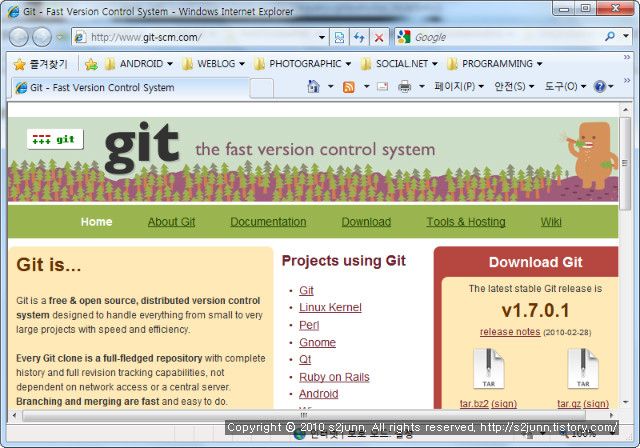Click the horizontal scrollbar left arrow
640x448 pixels.
[14, 415]
